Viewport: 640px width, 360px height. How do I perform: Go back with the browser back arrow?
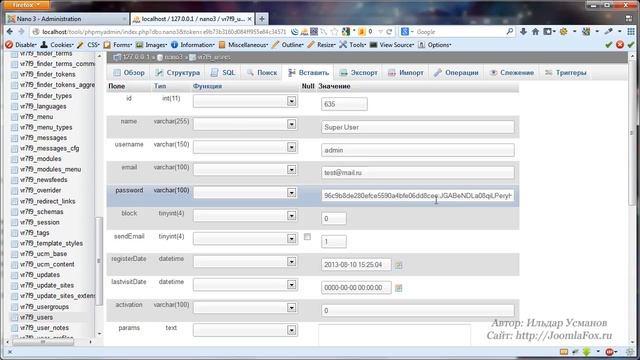[10, 31]
